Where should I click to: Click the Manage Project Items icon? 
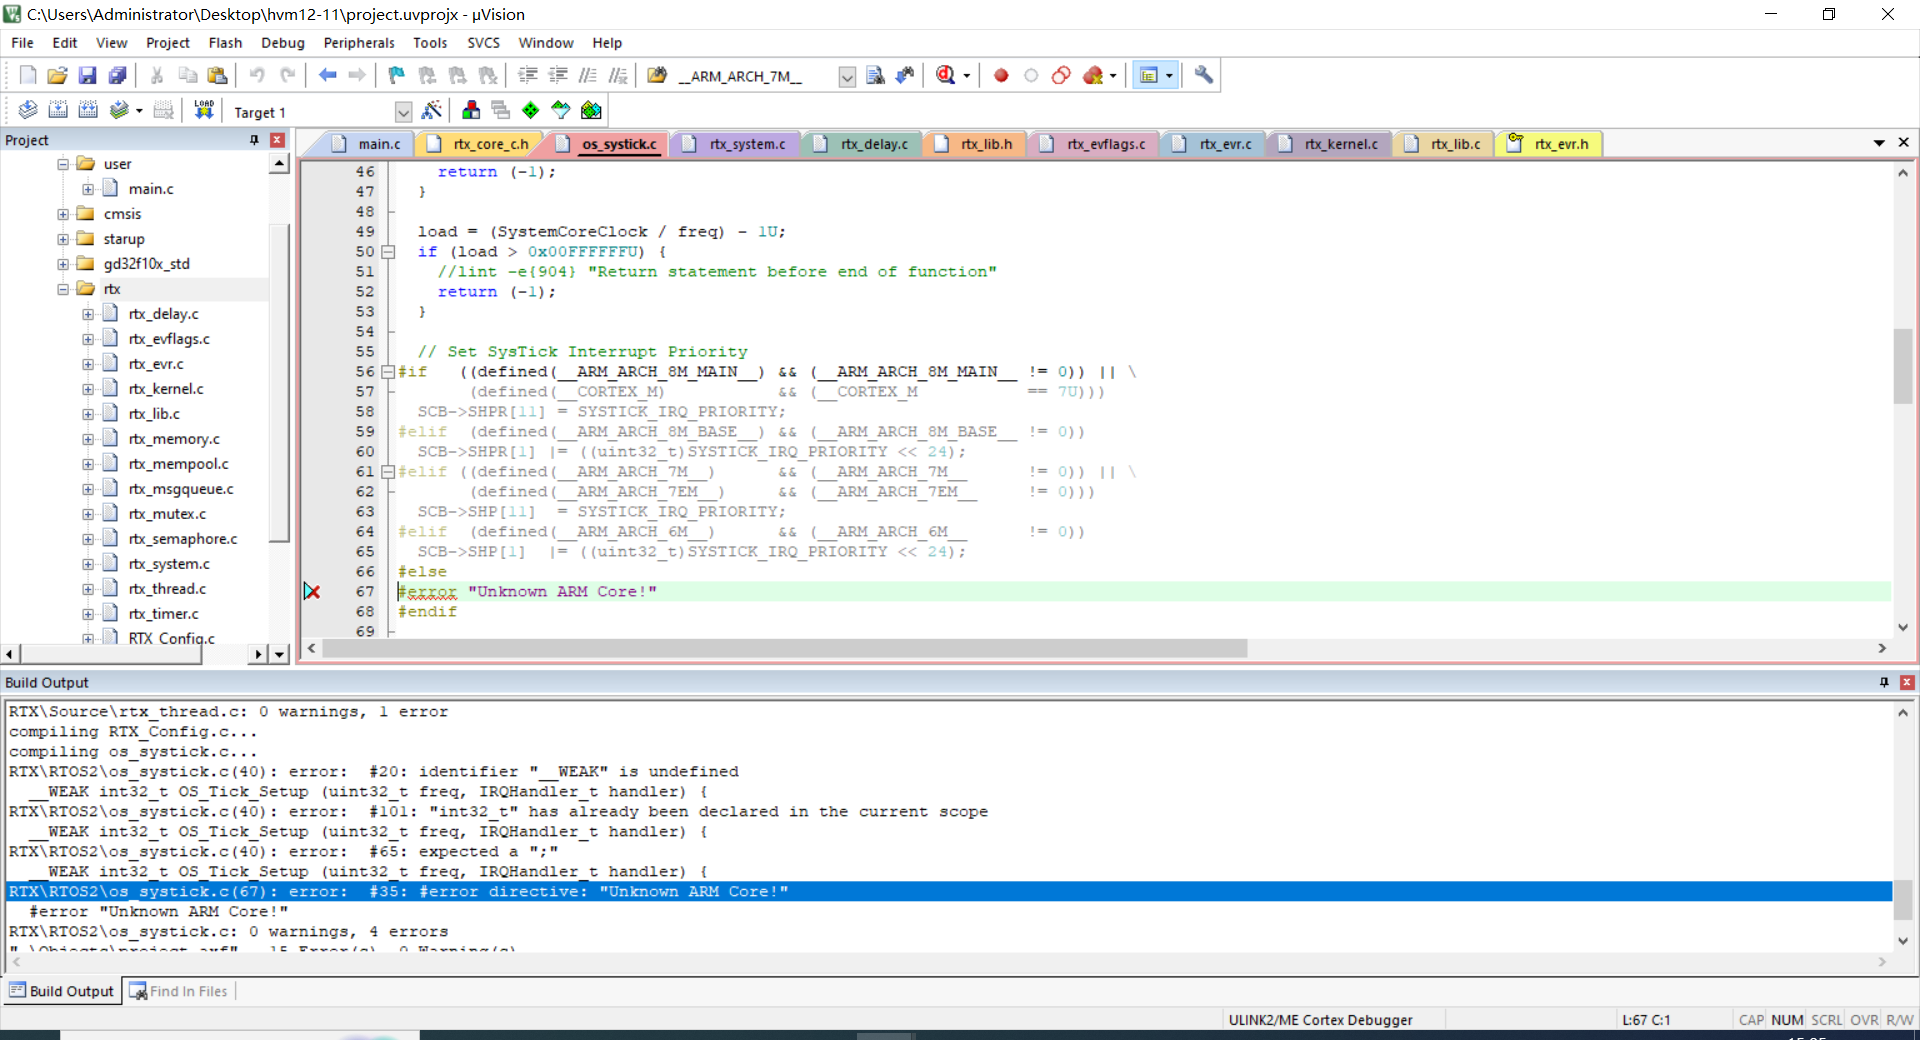471,111
